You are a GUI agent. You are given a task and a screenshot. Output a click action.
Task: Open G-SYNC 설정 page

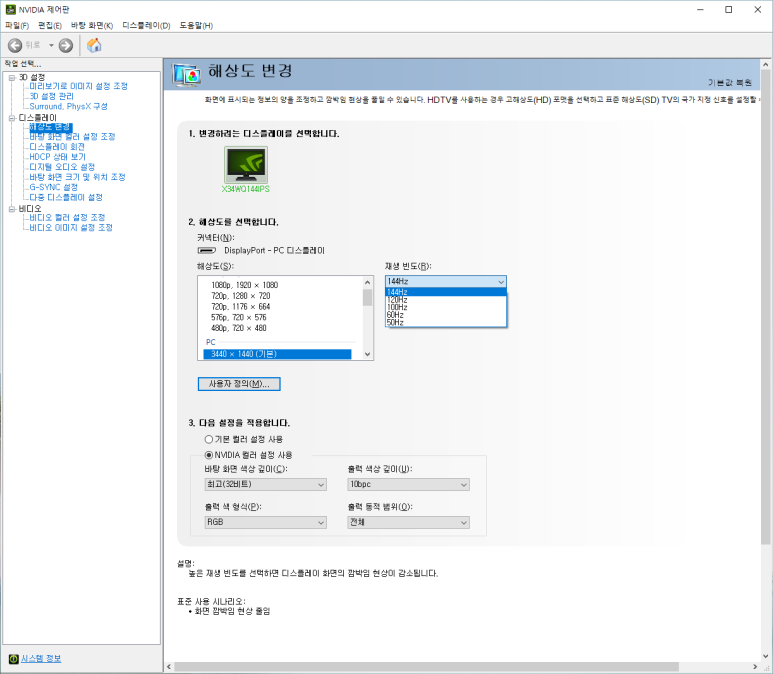point(53,187)
